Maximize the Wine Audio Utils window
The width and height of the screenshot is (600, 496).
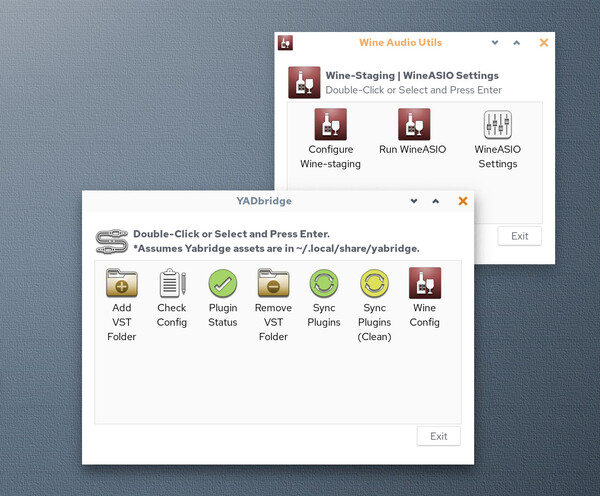pyautogui.click(x=517, y=42)
